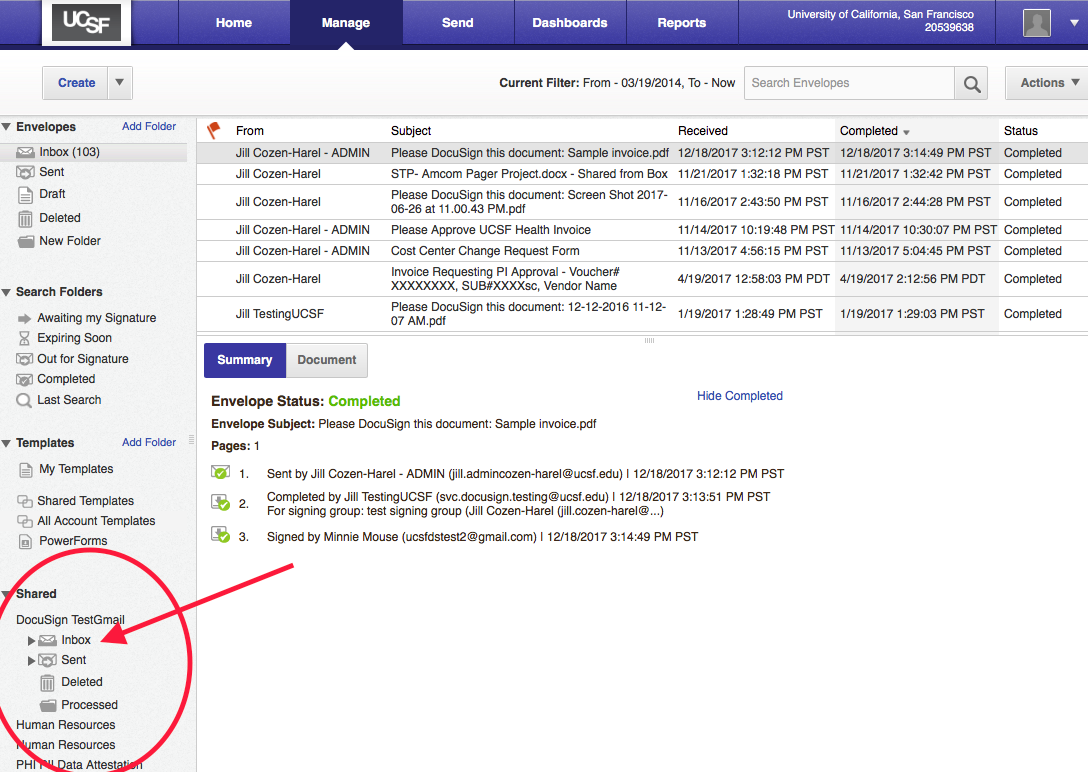Open shared DocuSign TestGmail Deleted icon
This screenshot has height=772, width=1088.
click(x=47, y=683)
